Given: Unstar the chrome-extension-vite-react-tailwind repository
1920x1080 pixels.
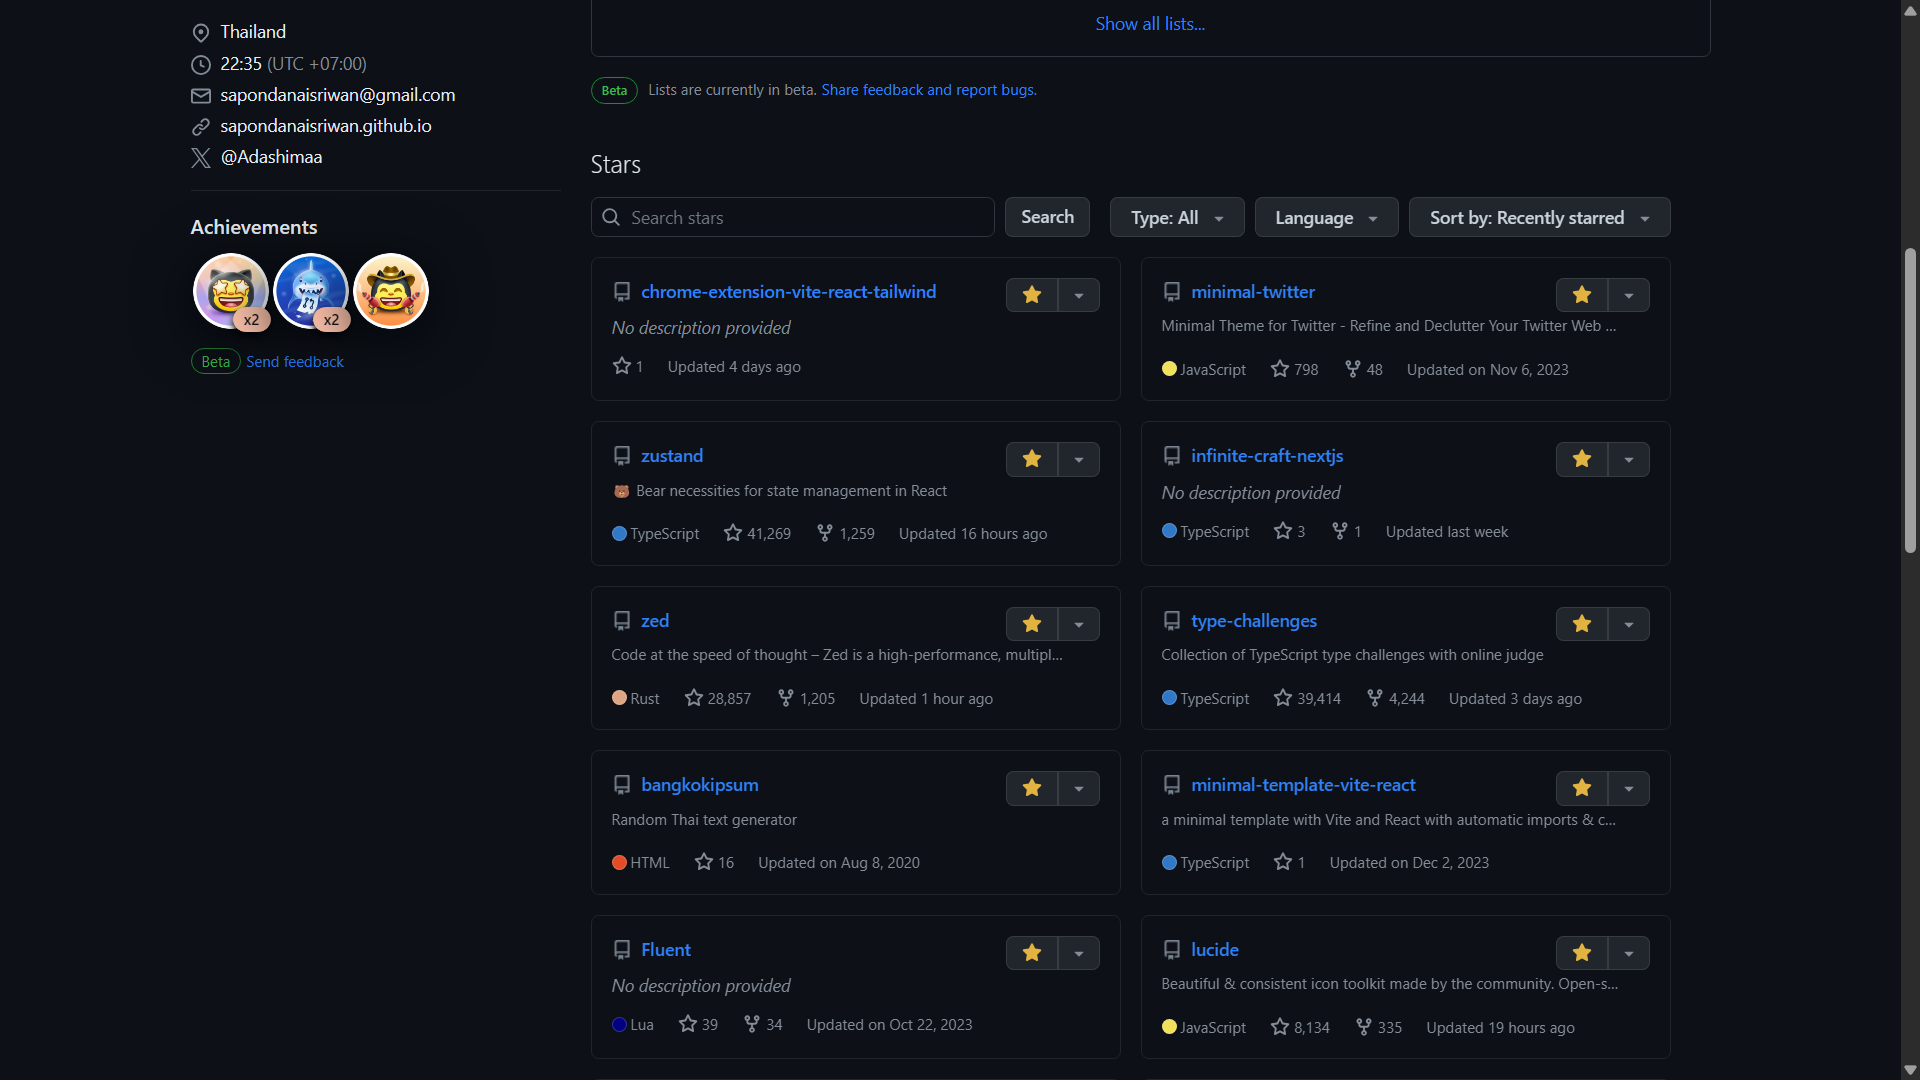Looking at the screenshot, I should [x=1032, y=295].
